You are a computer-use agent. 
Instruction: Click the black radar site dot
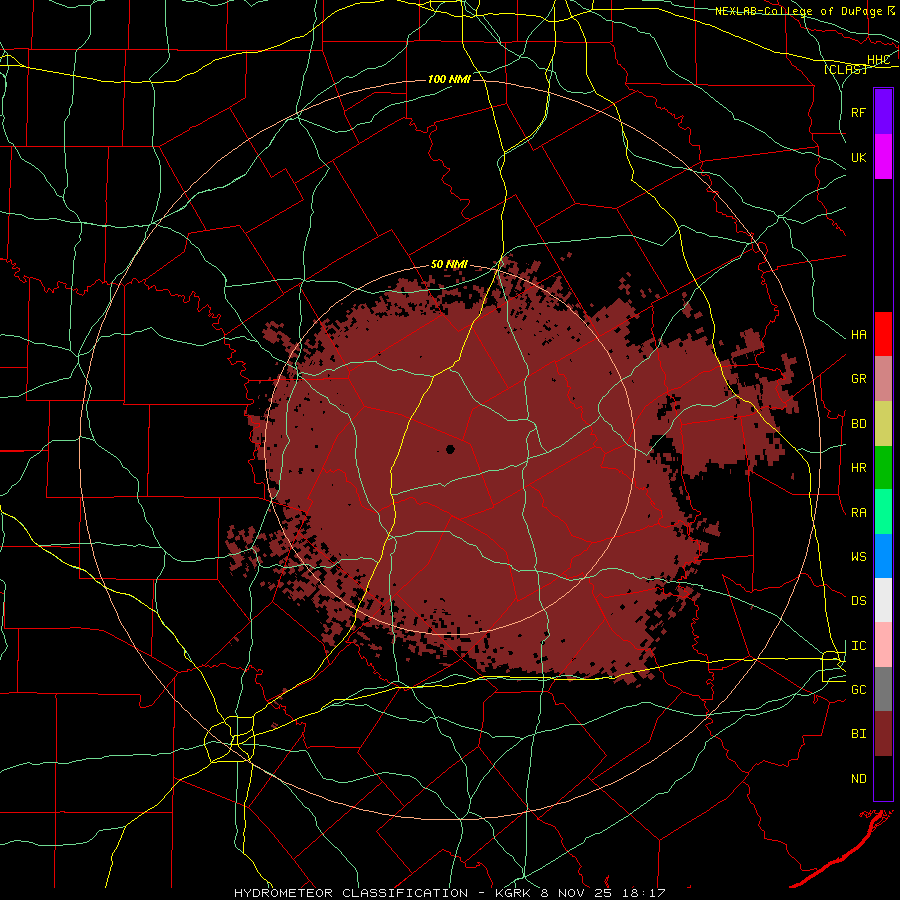click(x=451, y=449)
